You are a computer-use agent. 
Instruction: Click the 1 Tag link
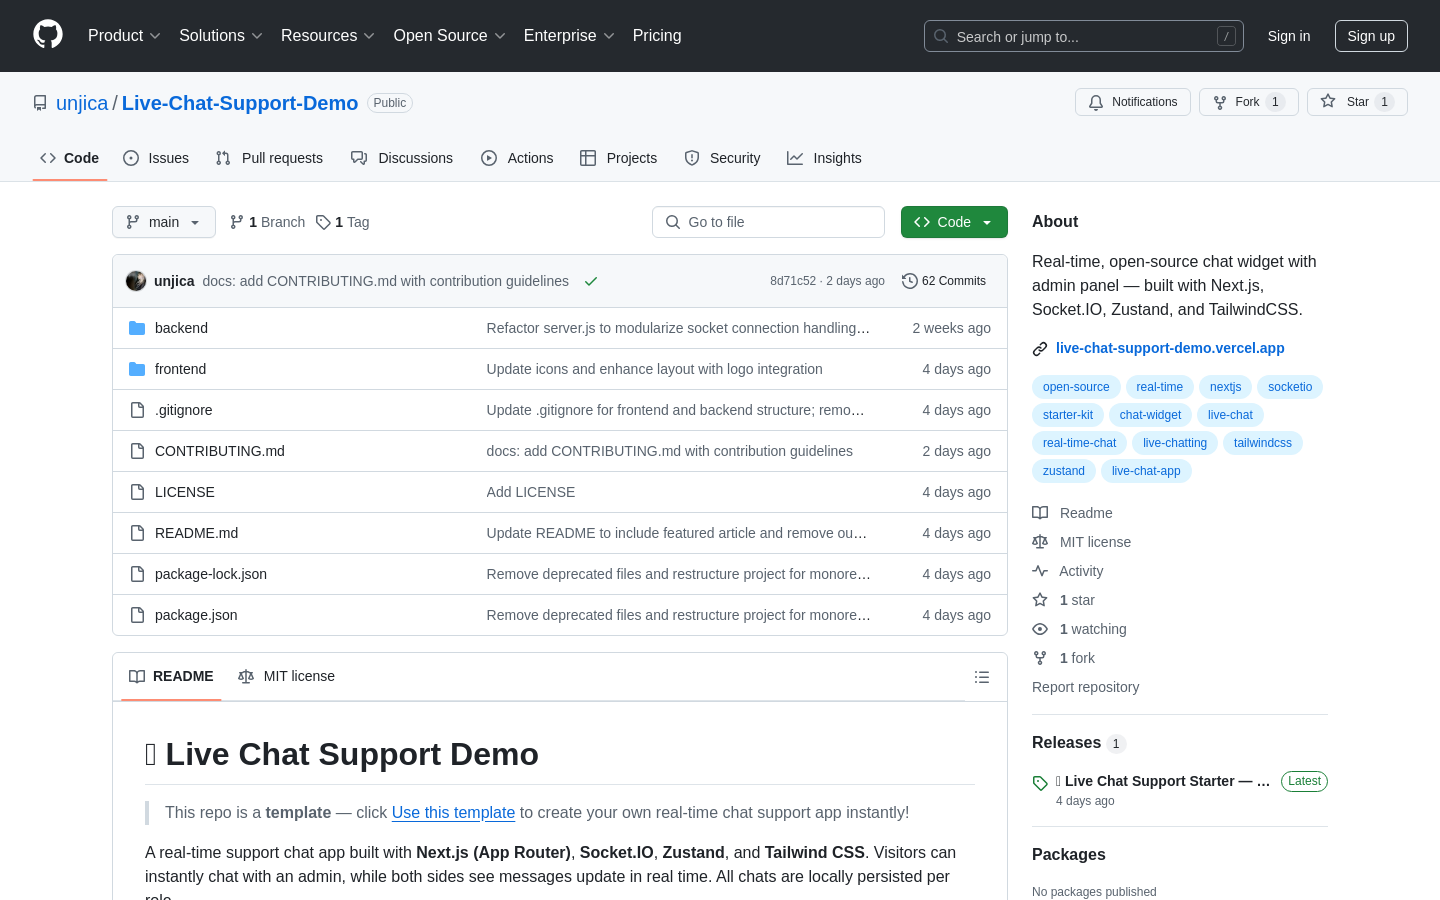click(343, 222)
